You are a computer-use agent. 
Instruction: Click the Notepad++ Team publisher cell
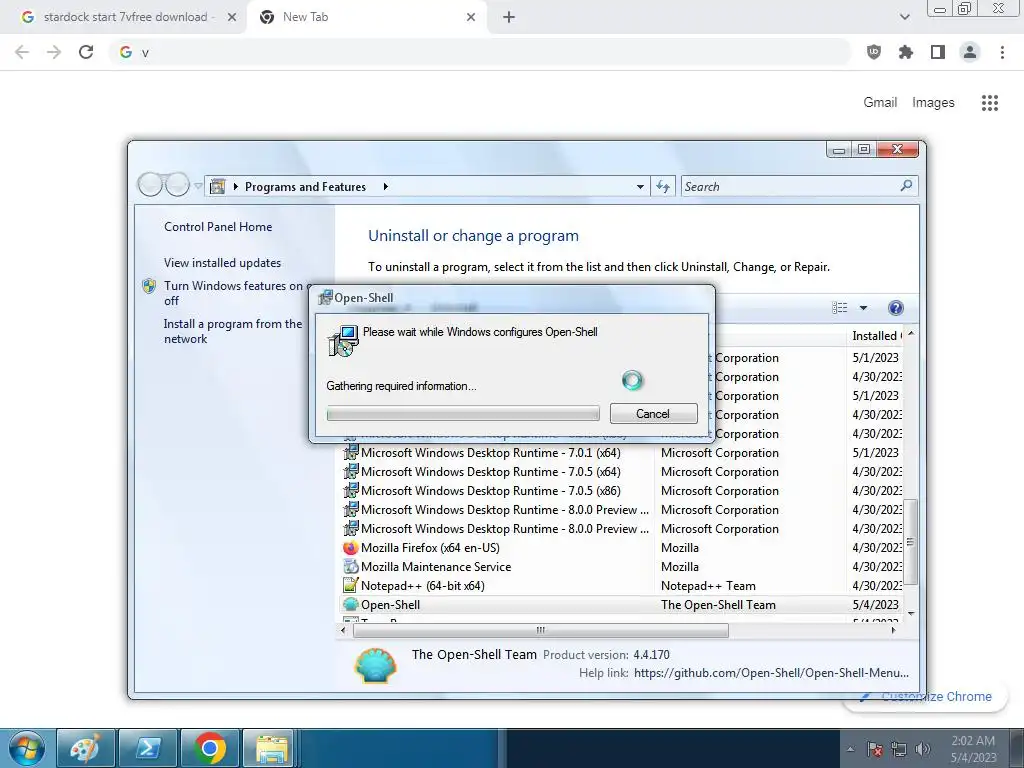click(708, 586)
